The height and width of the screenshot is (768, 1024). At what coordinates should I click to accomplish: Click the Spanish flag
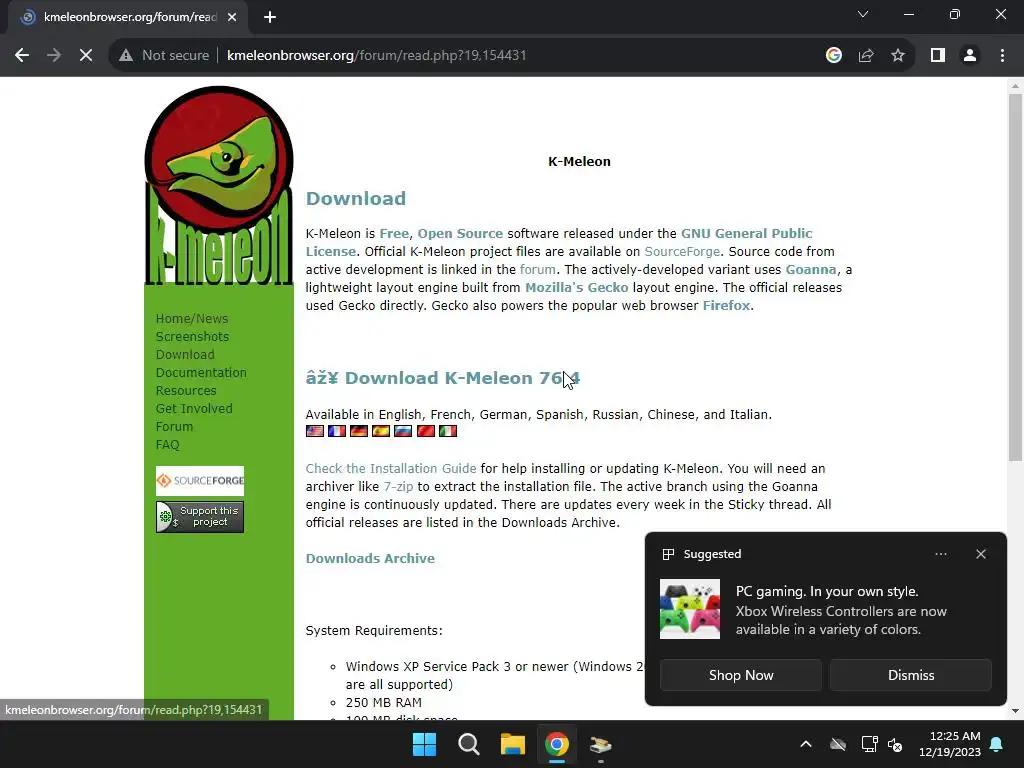381,431
